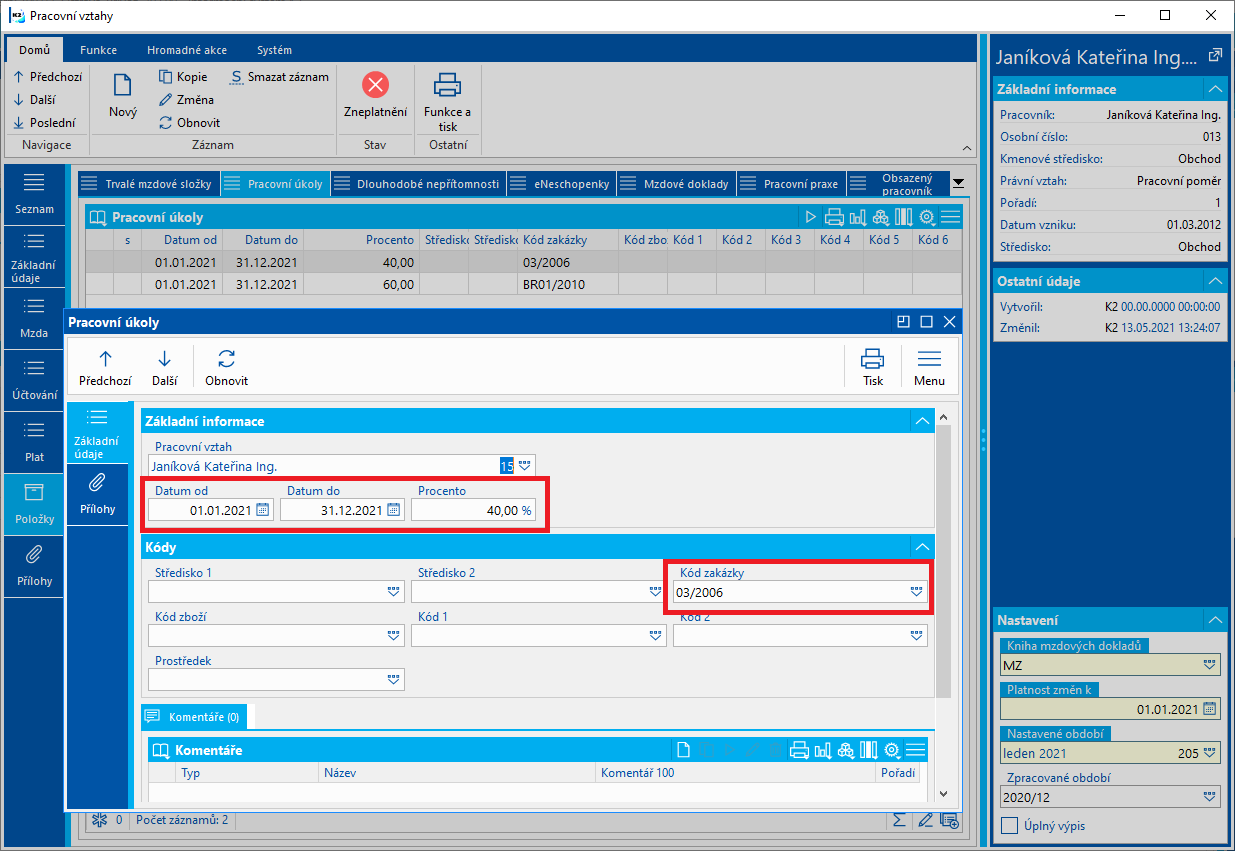Image resolution: width=1235 pixels, height=851 pixels.
Task: Collapse Nastavení panel
Action: tap(1215, 620)
